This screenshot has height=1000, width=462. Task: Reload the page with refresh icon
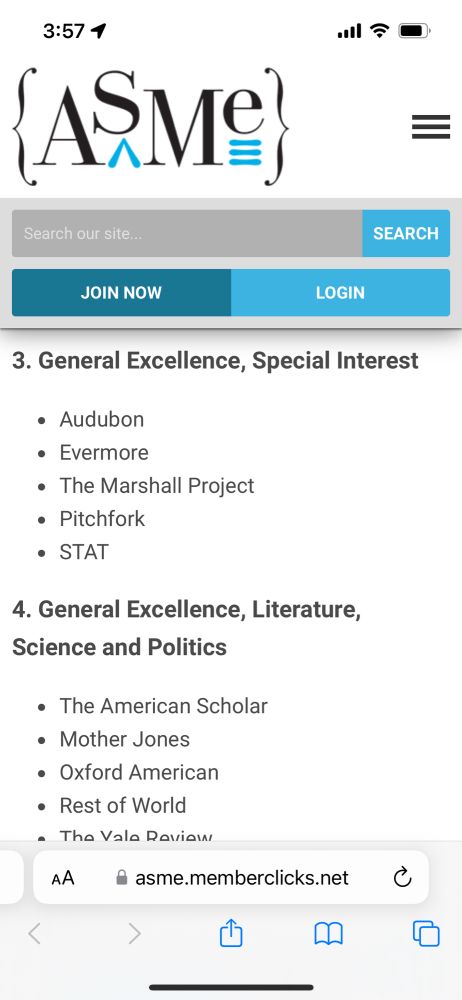click(403, 878)
